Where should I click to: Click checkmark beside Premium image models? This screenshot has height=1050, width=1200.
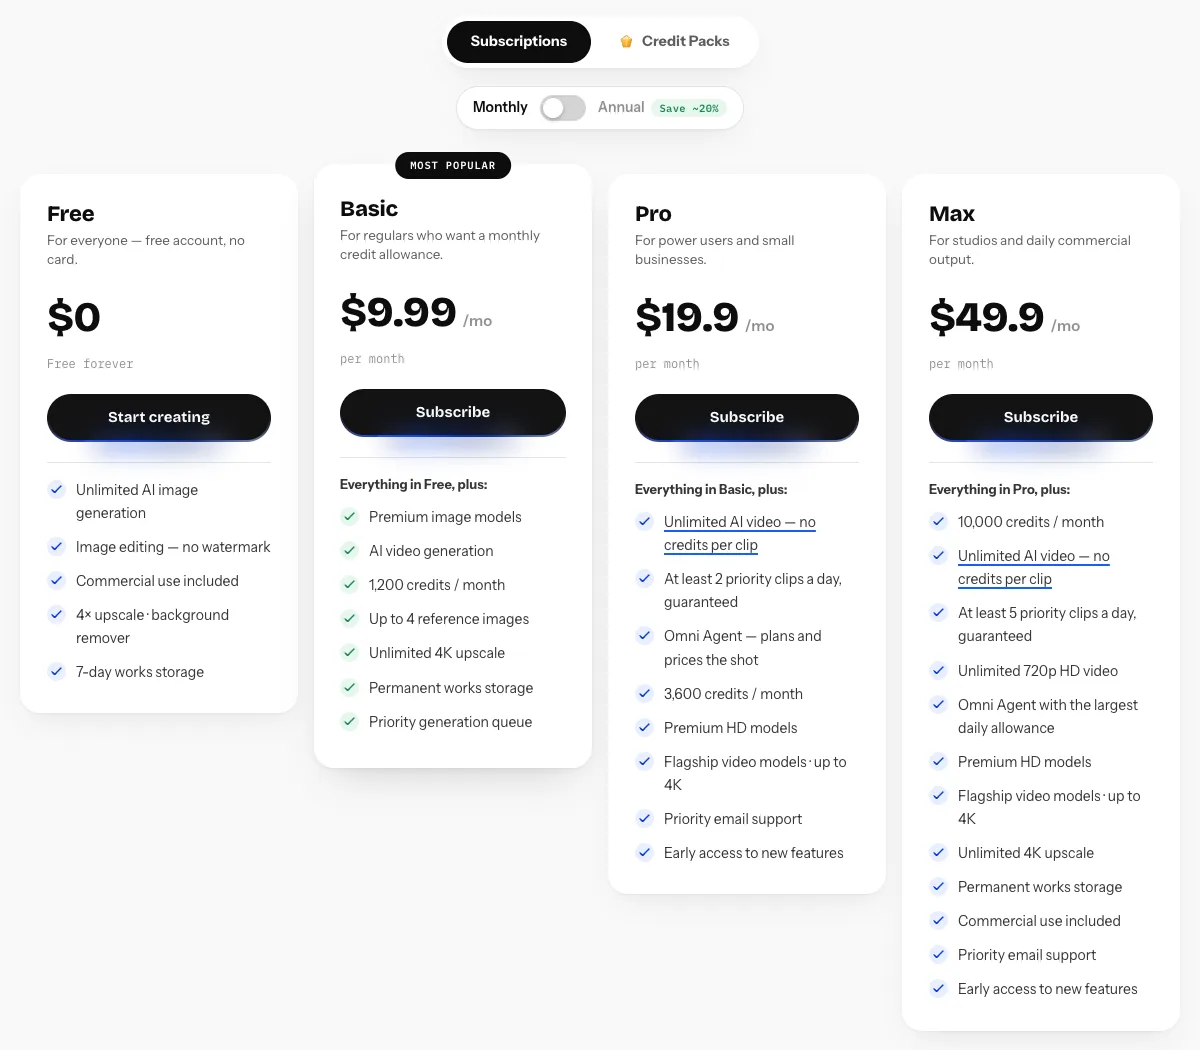[x=350, y=517]
